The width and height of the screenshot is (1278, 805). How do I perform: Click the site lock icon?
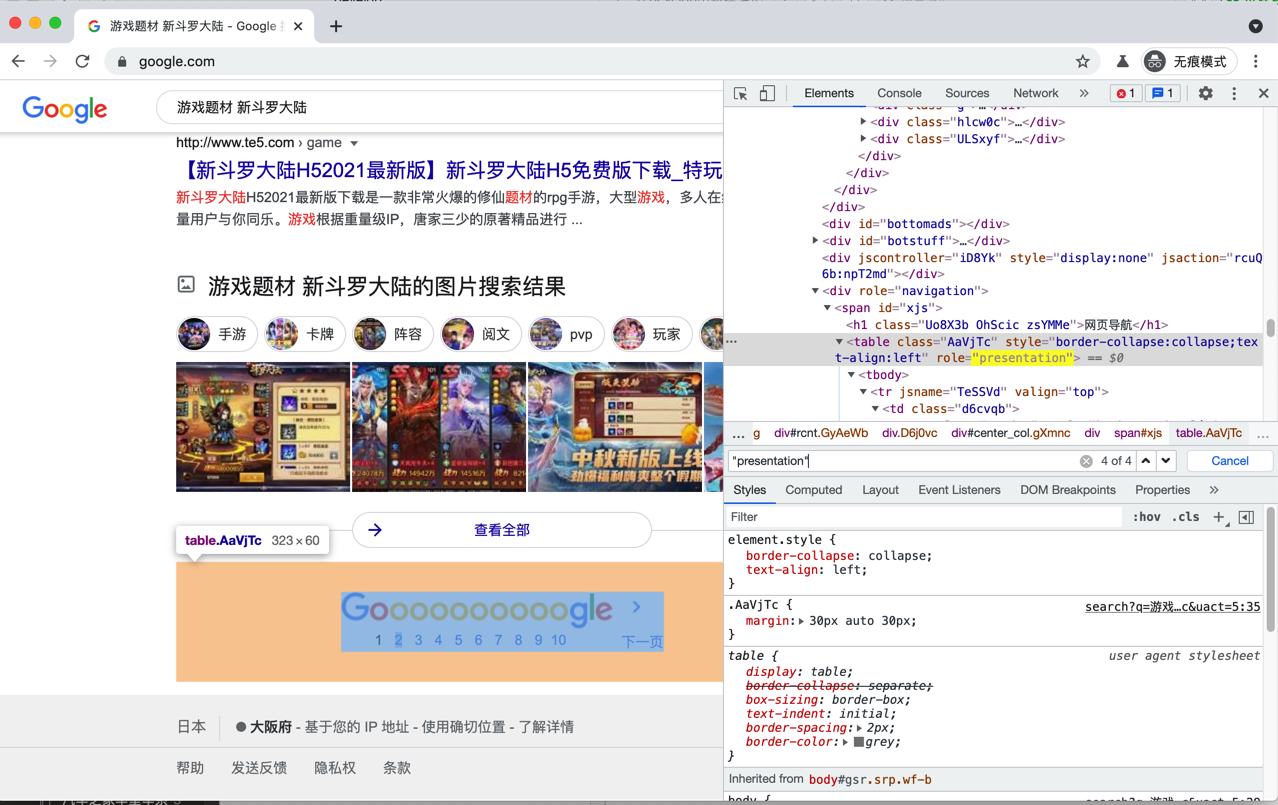tap(122, 61)
